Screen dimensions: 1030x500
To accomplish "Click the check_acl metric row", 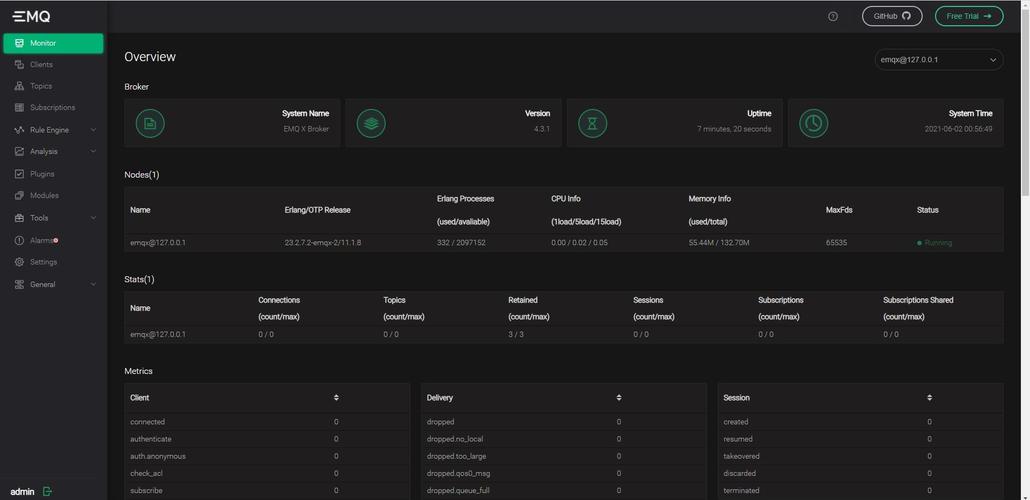I will coord(267,473).
